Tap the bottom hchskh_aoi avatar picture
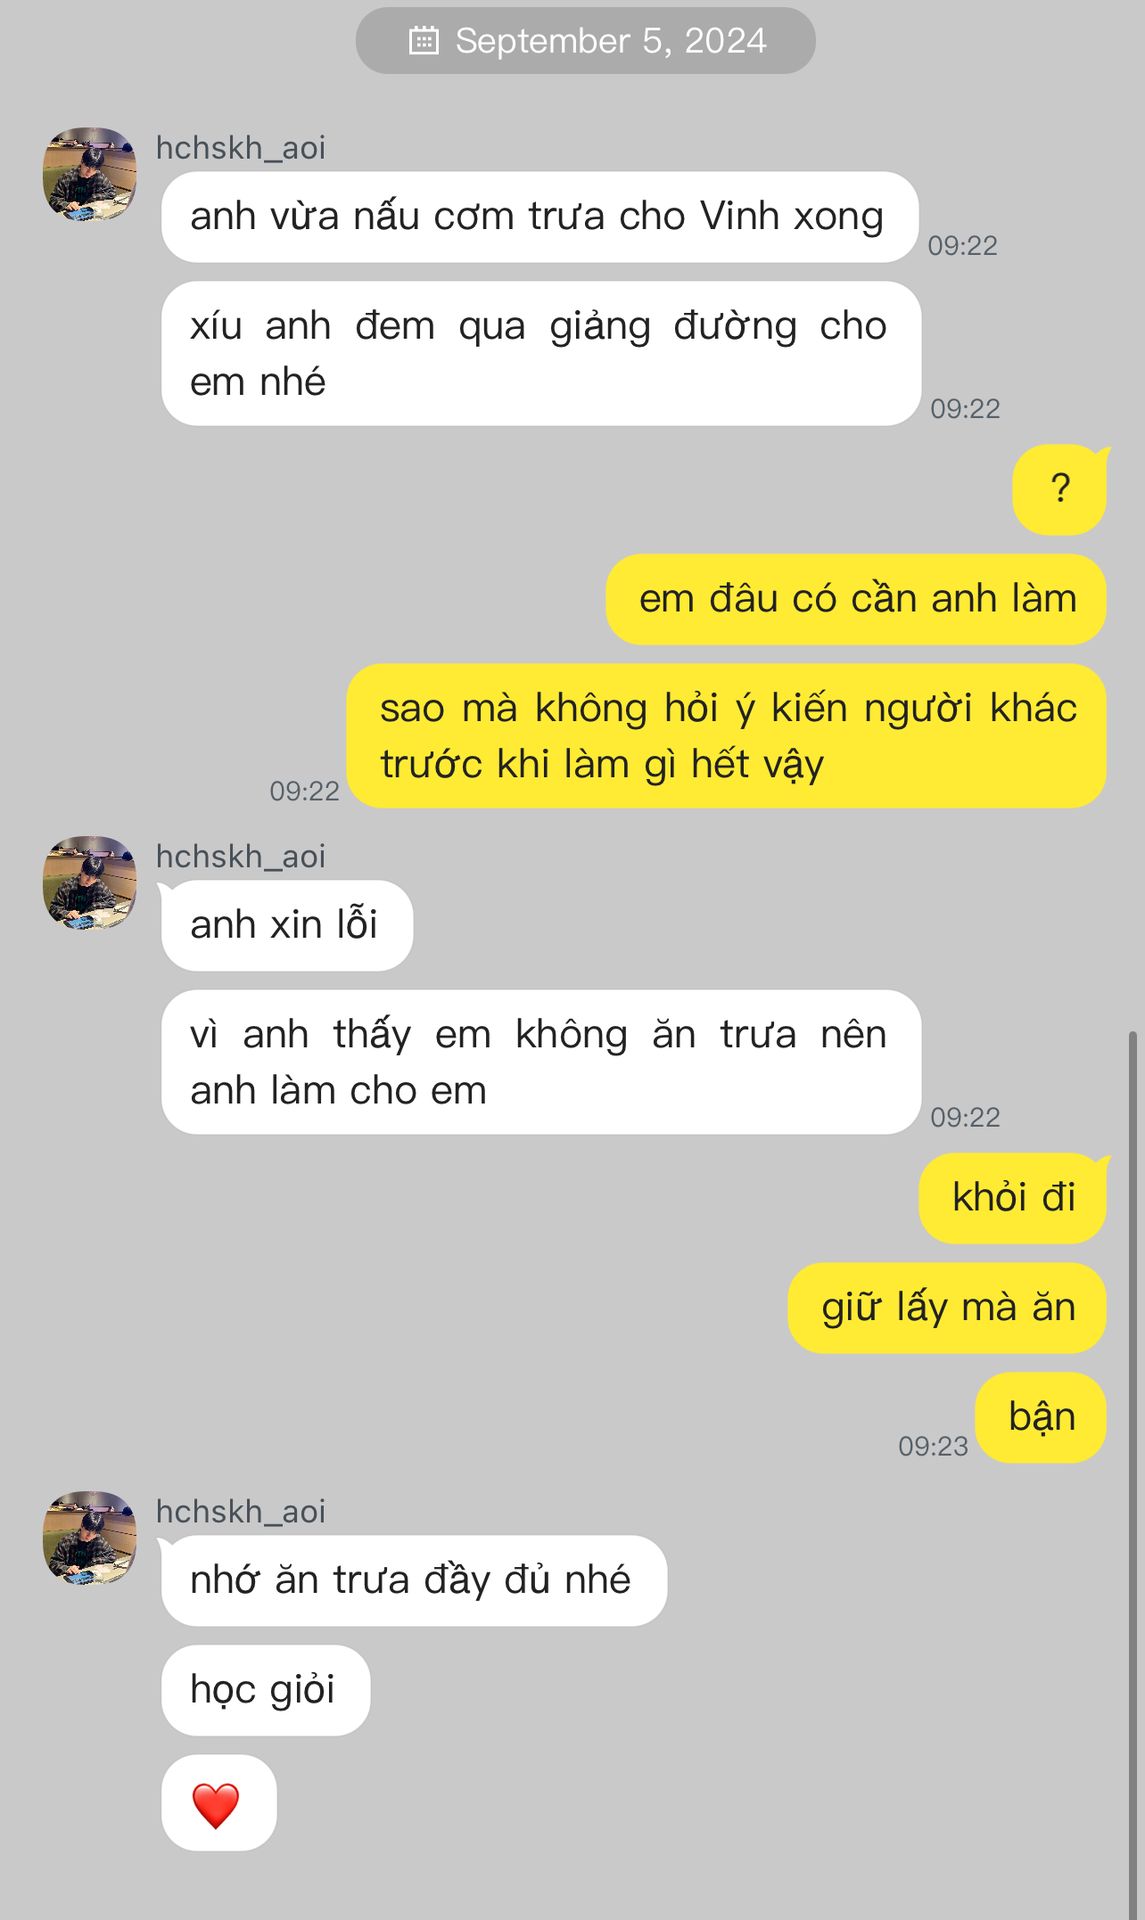 [90, 1538]
